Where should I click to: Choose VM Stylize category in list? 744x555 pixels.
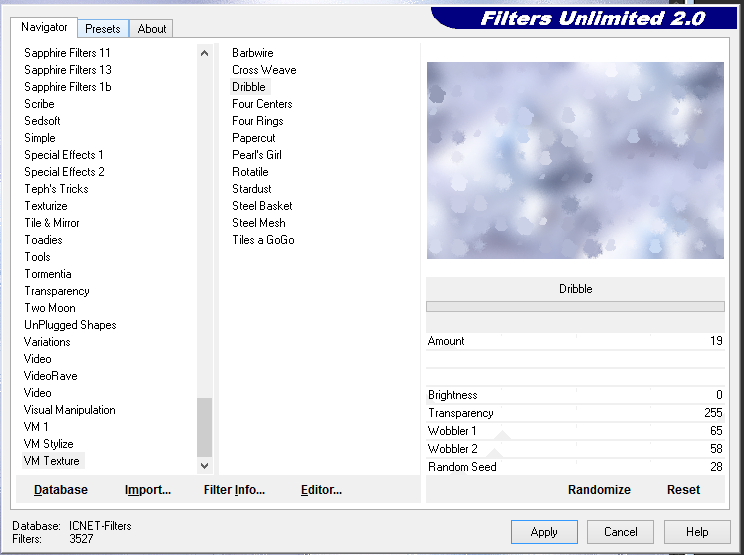[49, 444]
